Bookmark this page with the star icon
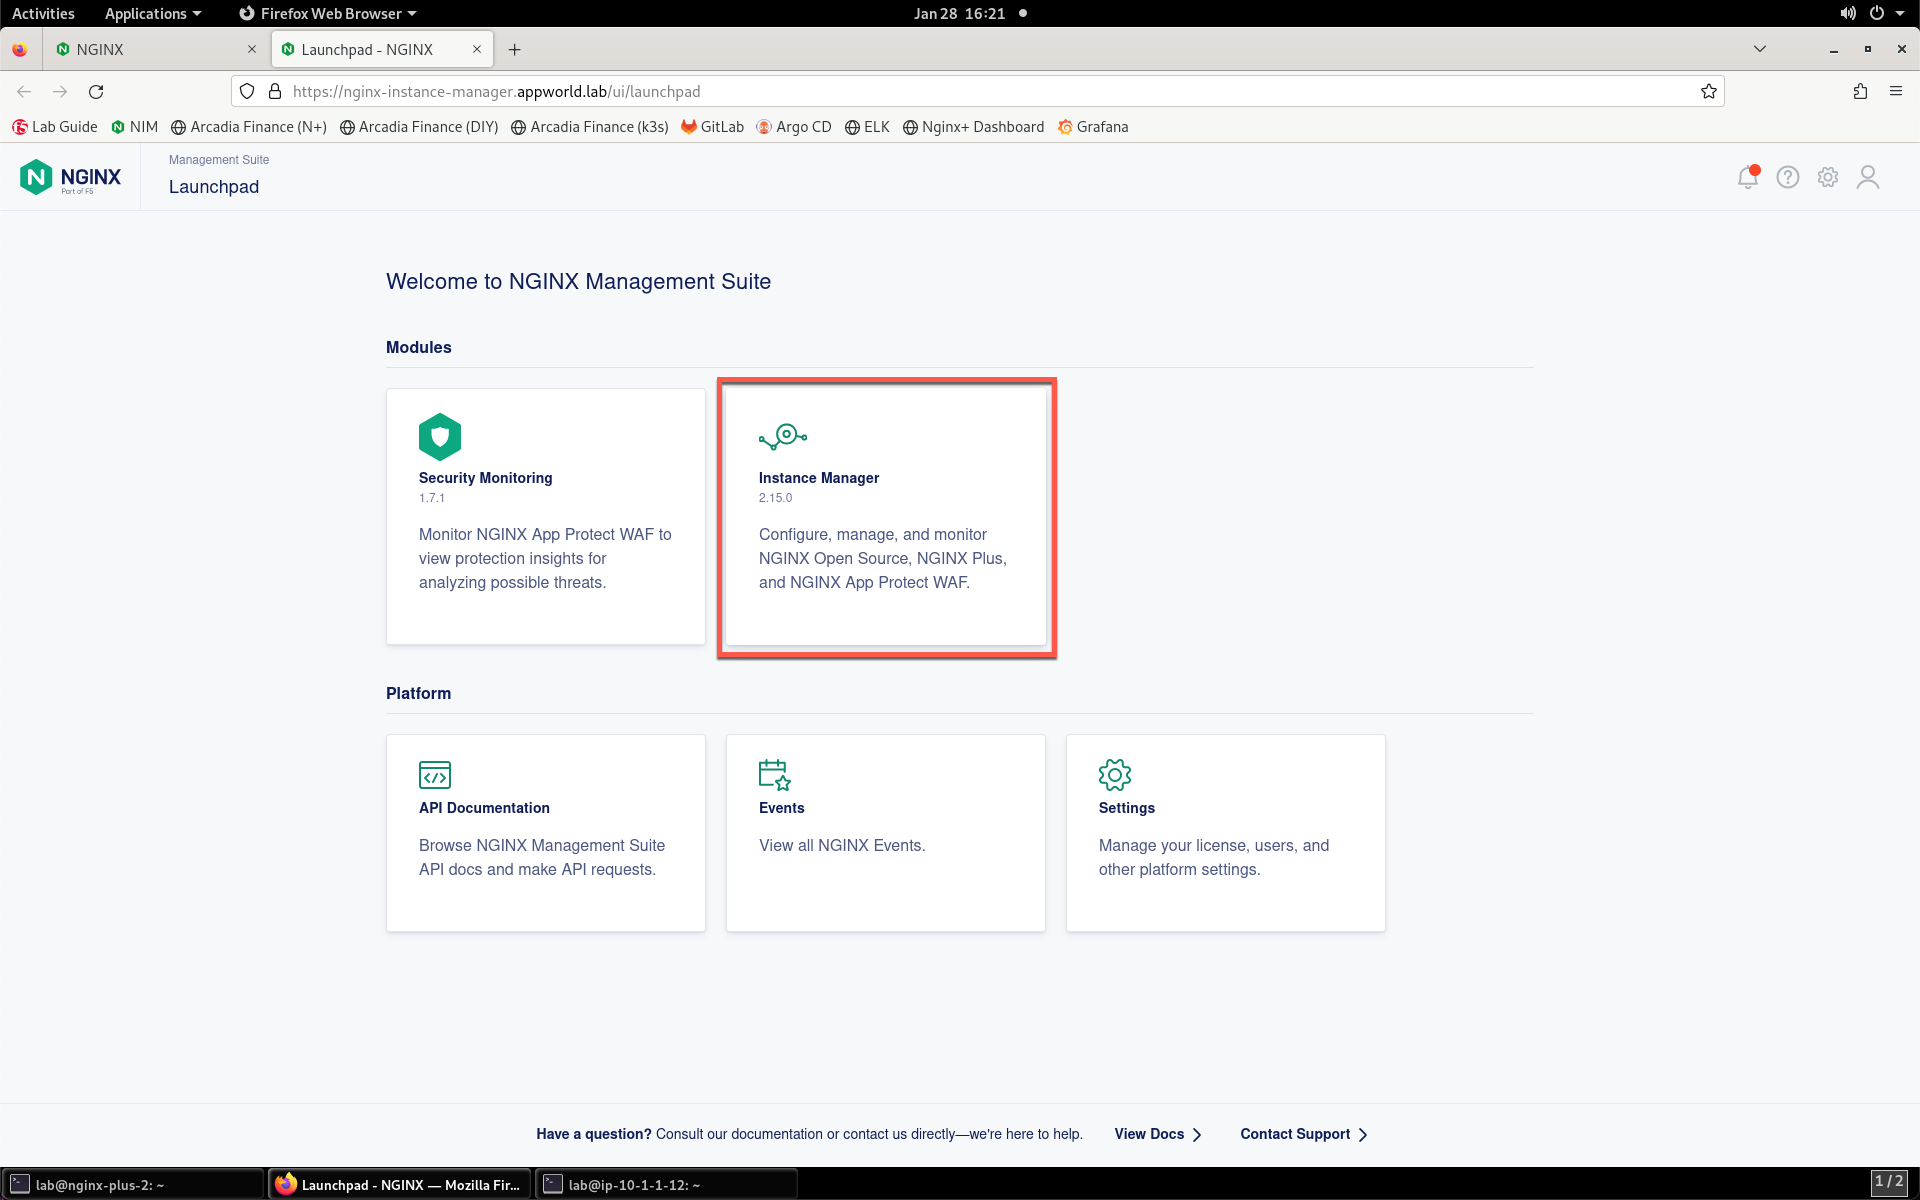The height and width of the screenshot is (1200, 1920). [1709, 91]
